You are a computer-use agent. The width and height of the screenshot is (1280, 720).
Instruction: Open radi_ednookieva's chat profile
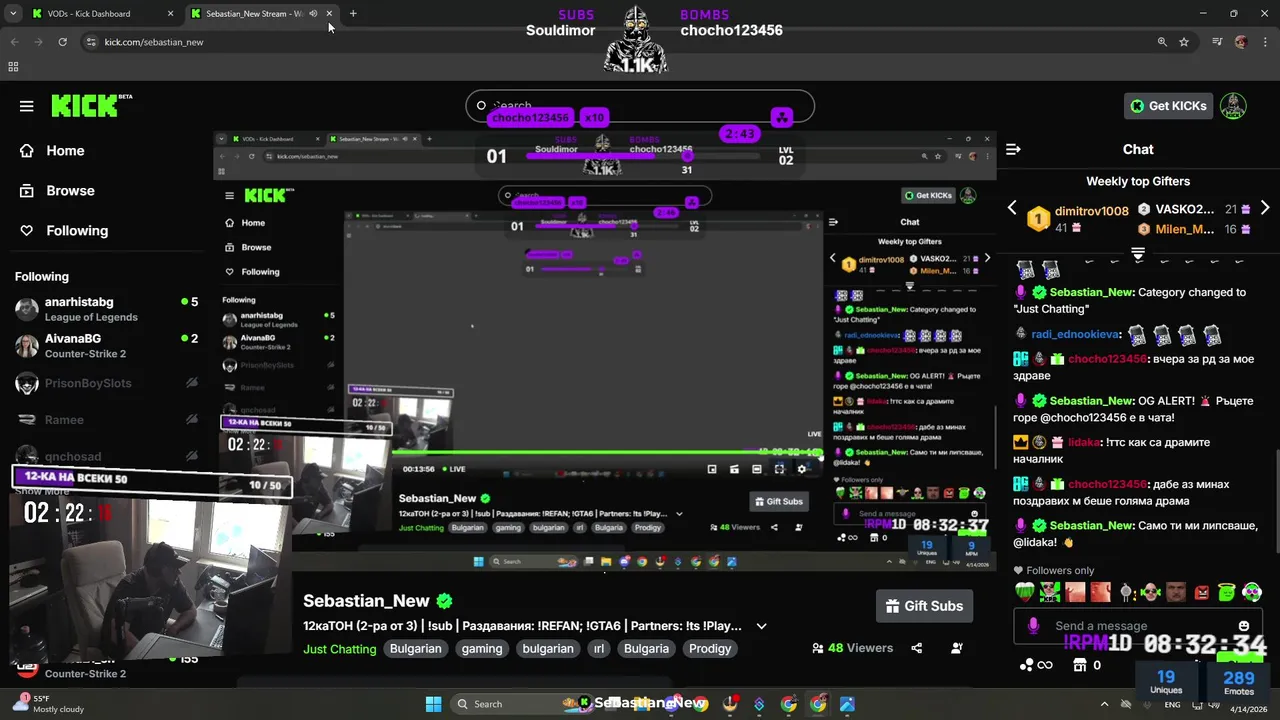click(x=1076, y=334)
